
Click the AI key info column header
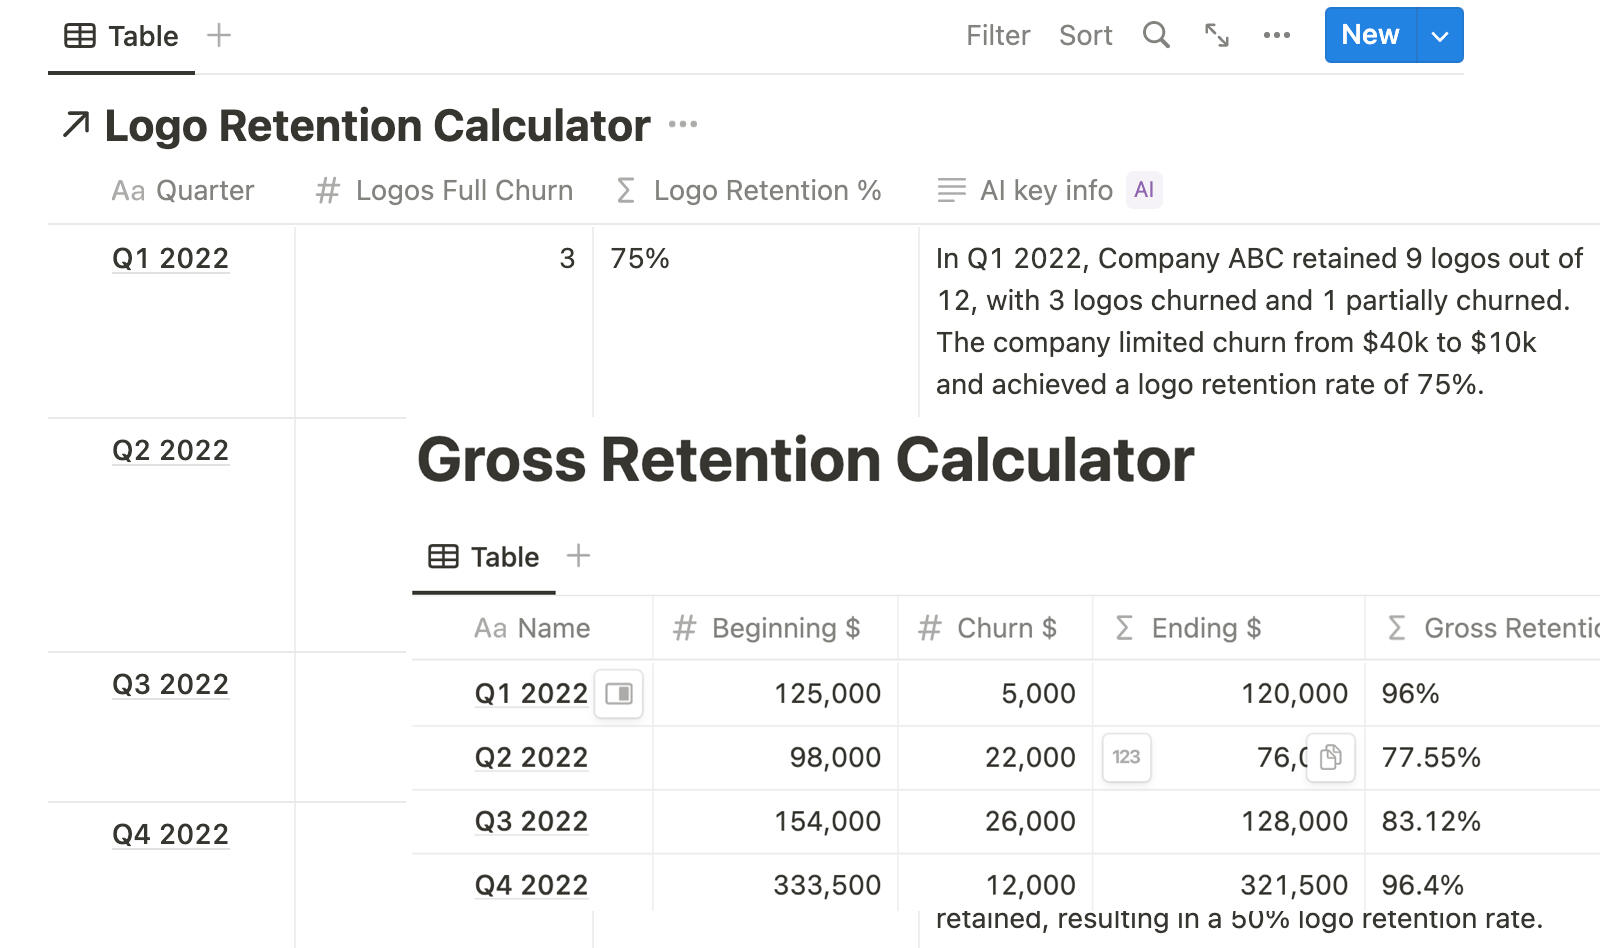(1045, 190)
